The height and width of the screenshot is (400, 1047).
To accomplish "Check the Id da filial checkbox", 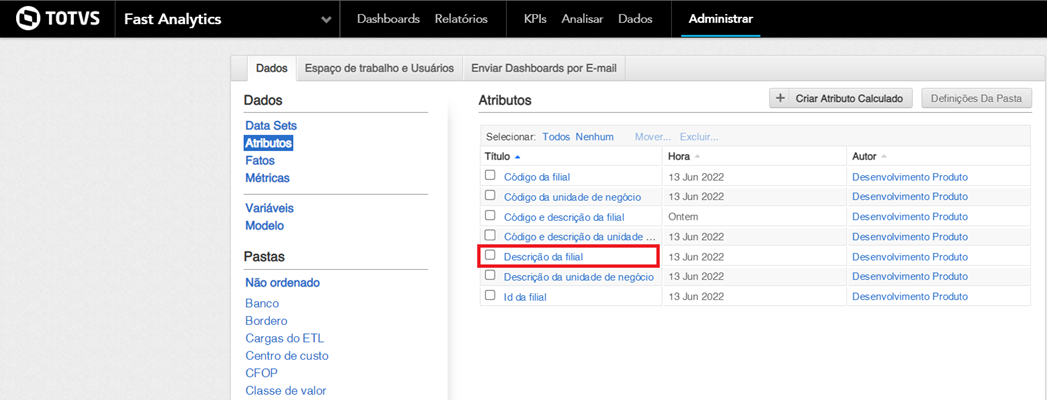I will click(x=490, y=295).
